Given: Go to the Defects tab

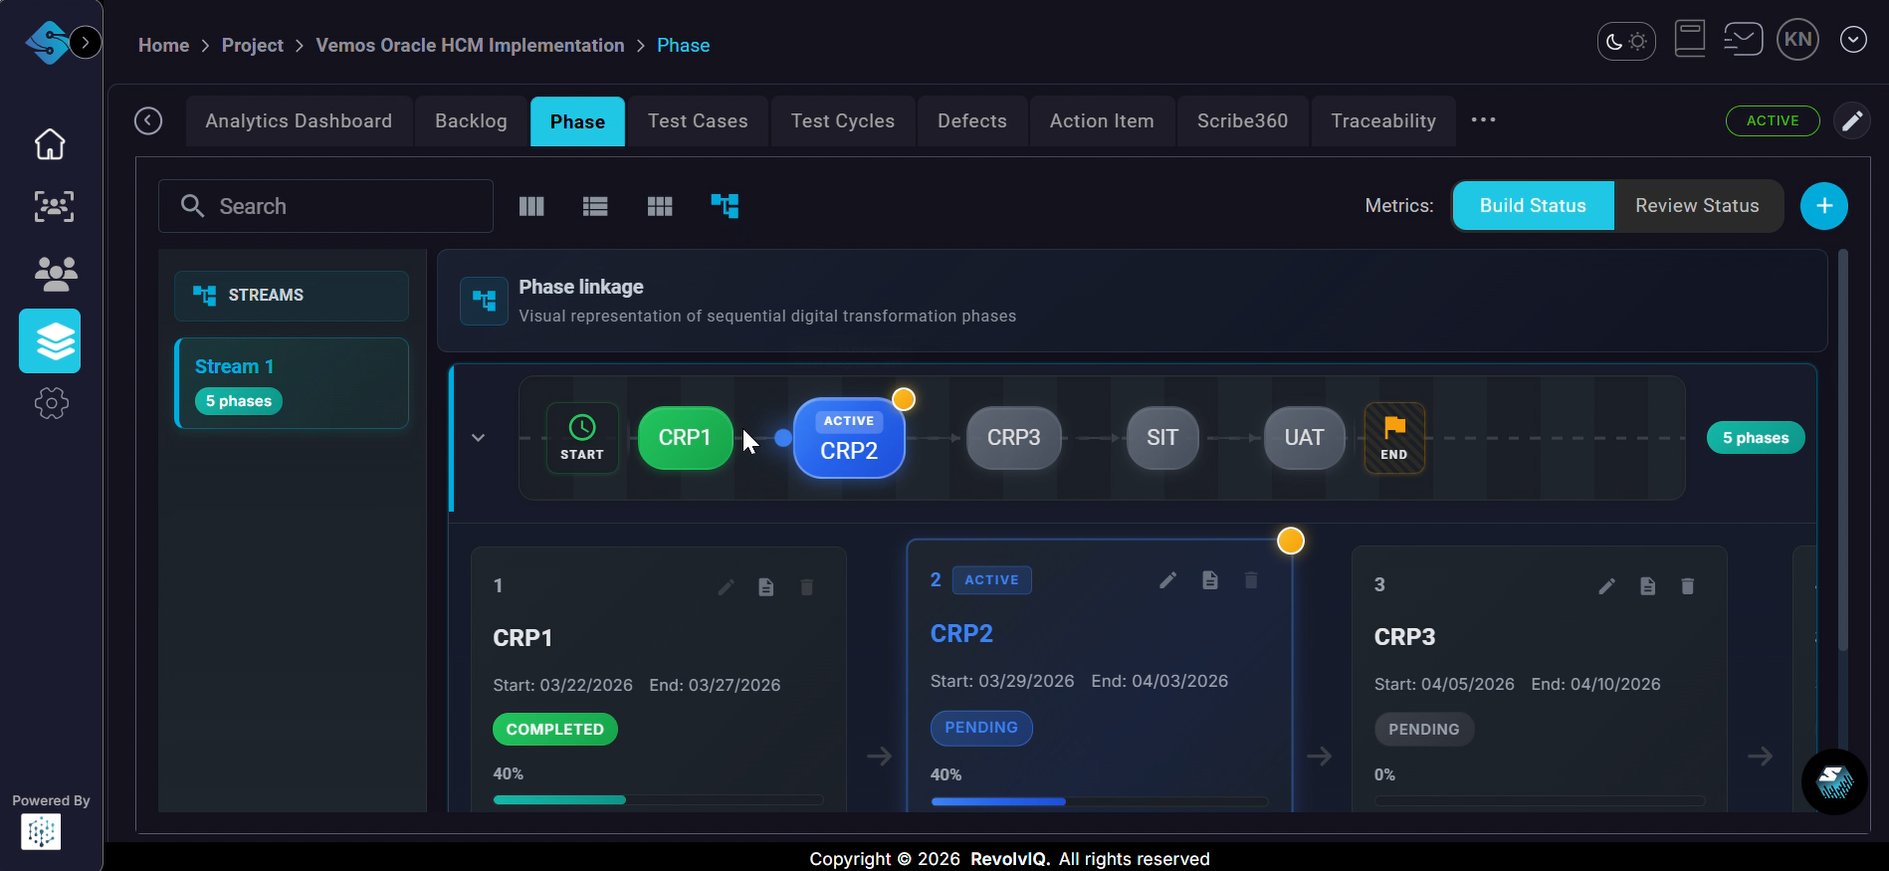Looking at the screenshot, I should [x=971, y=121].
